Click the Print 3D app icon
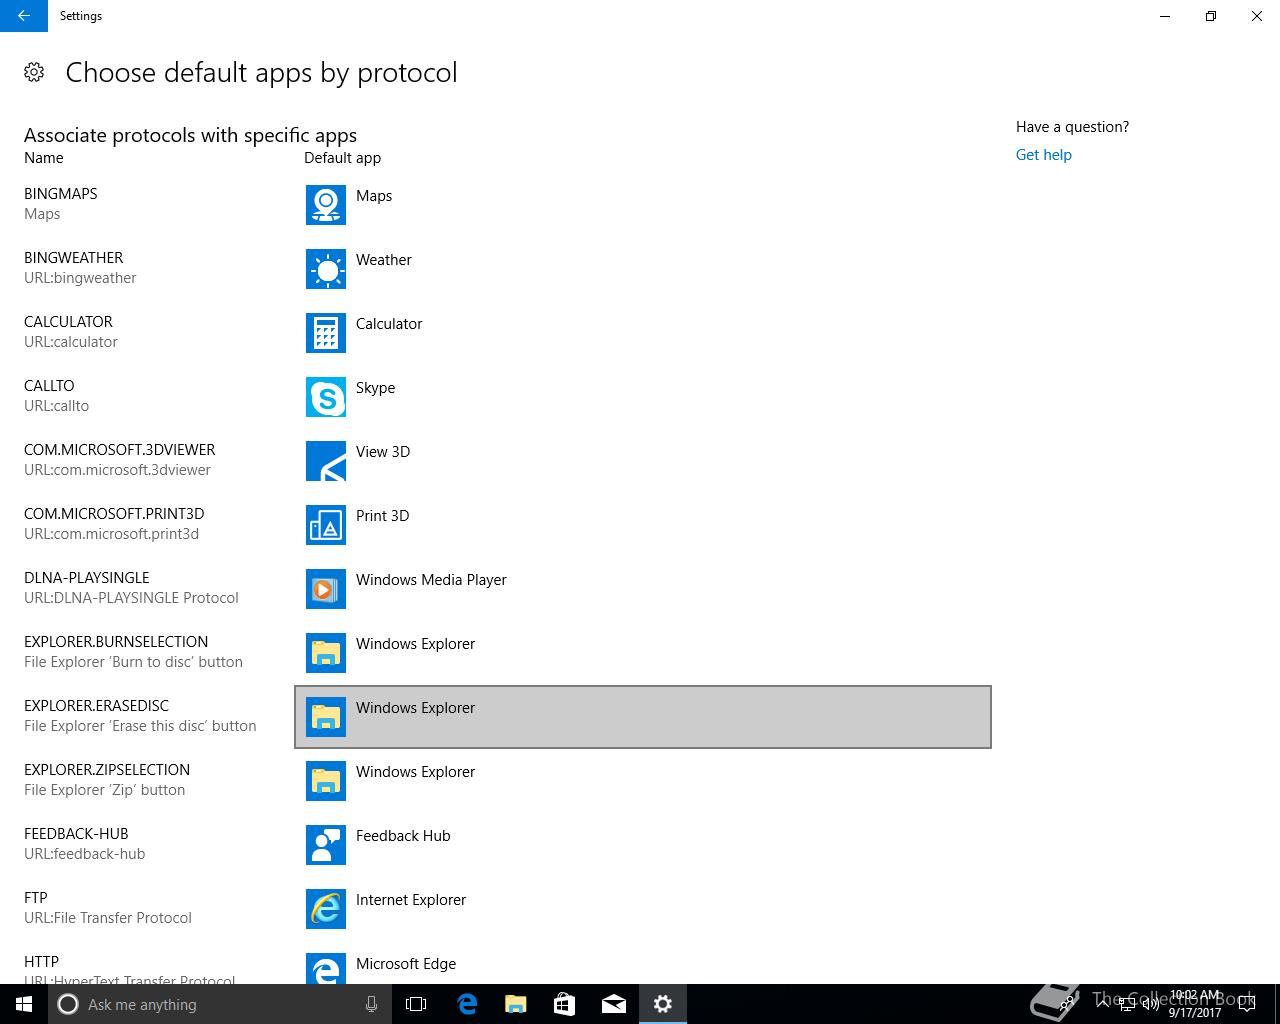This screenshot has height=1024, width=1280. pos(326,525)
